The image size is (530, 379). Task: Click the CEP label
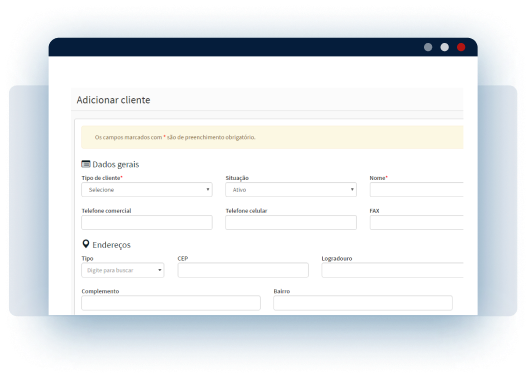click(x=183, y=258)
